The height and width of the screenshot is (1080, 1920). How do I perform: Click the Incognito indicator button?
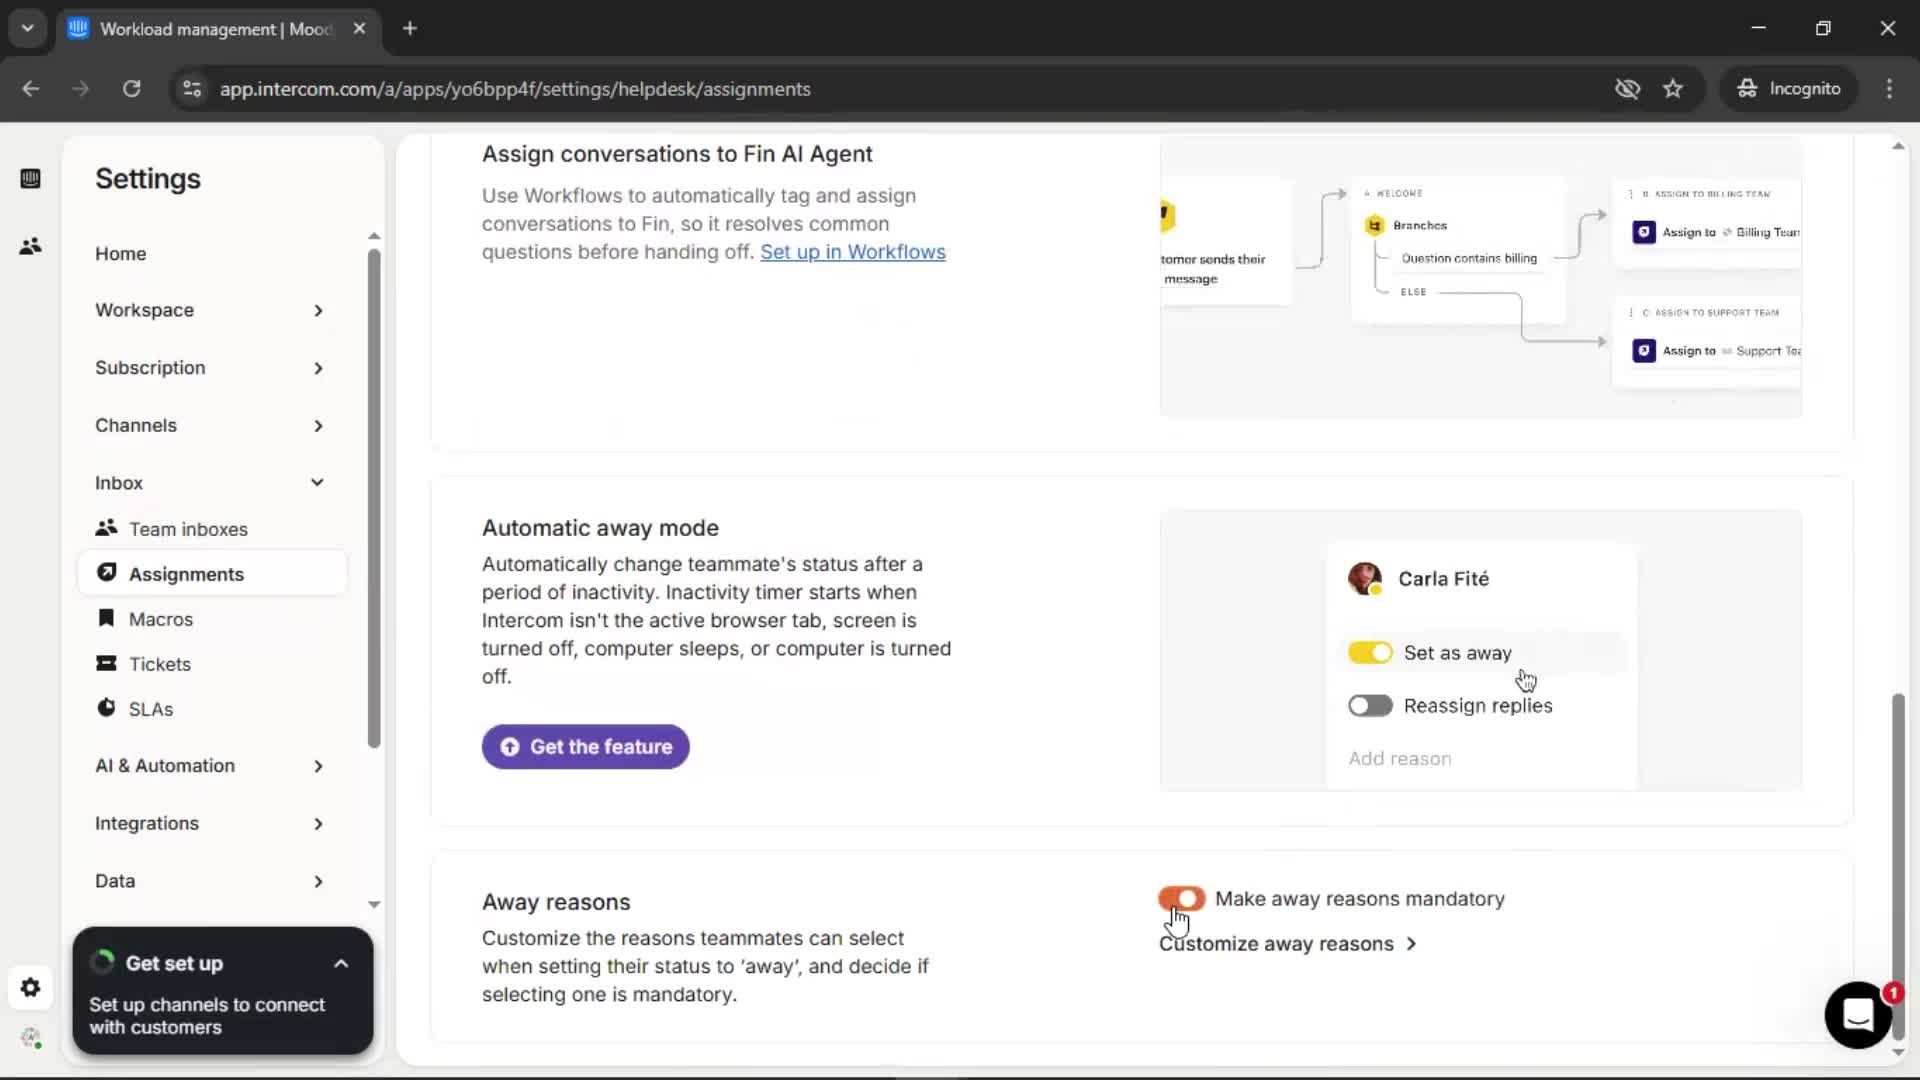click(1789, 88)
